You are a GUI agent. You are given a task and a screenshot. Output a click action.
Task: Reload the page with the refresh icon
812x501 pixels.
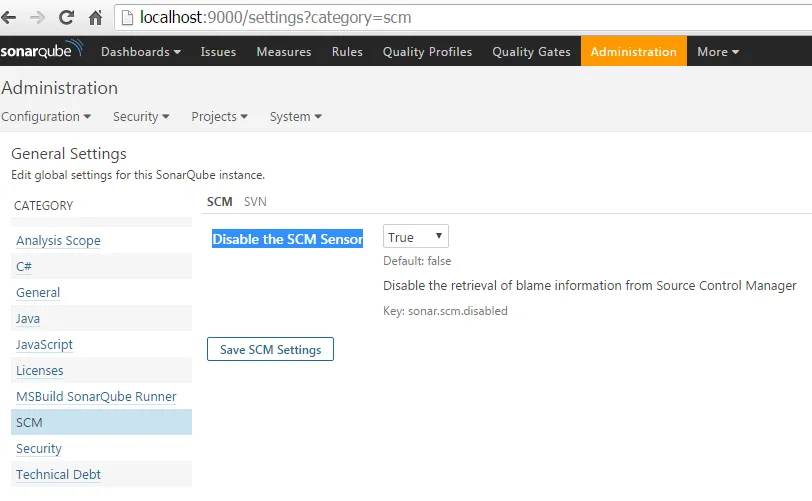pyautogui.click(x=66, y=18)
